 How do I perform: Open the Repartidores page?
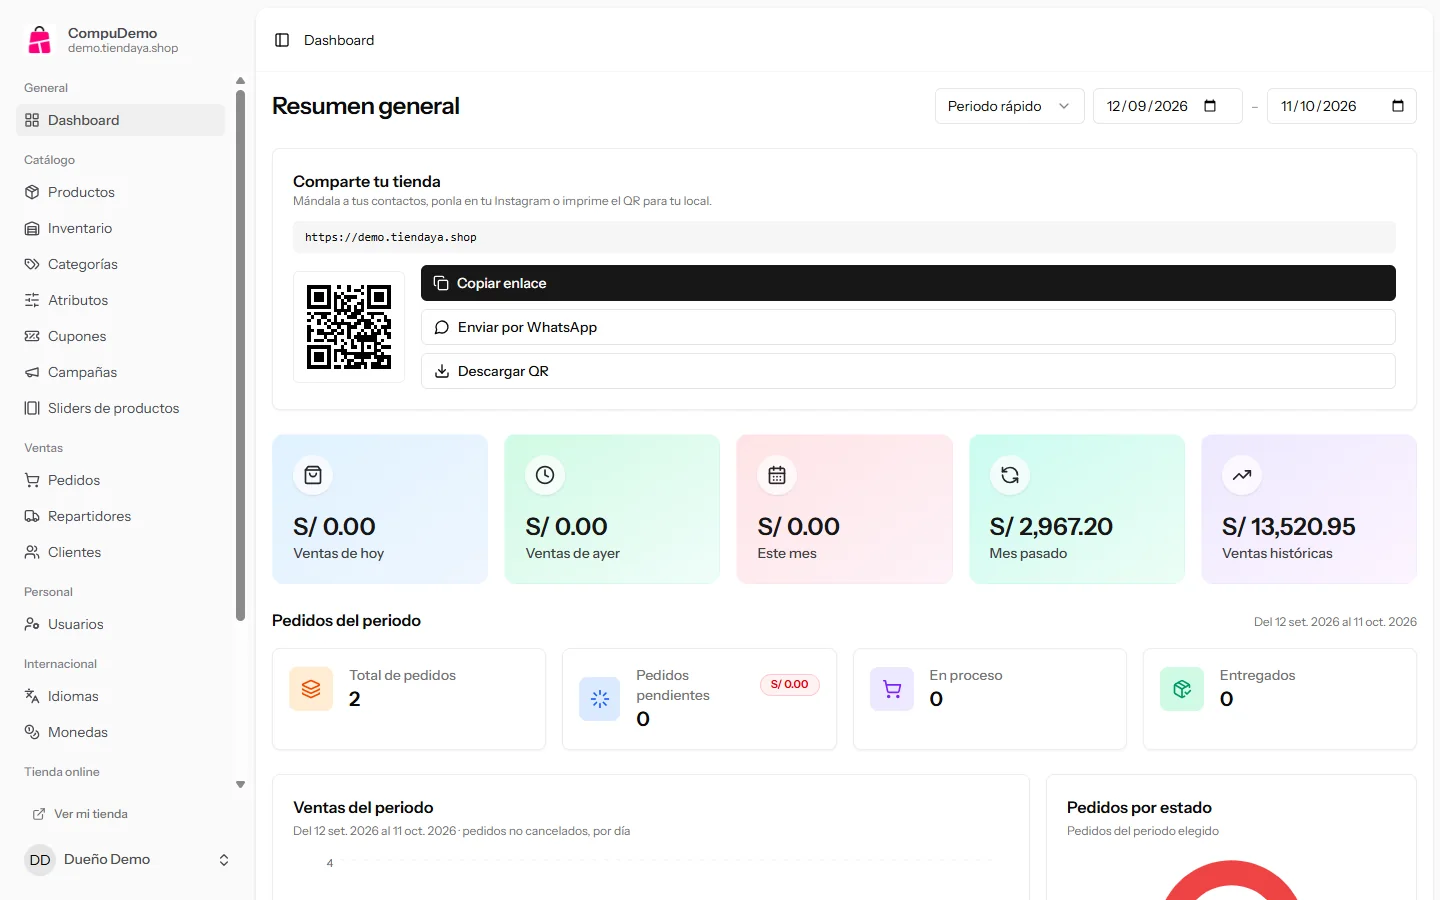(x=120, y=516)
